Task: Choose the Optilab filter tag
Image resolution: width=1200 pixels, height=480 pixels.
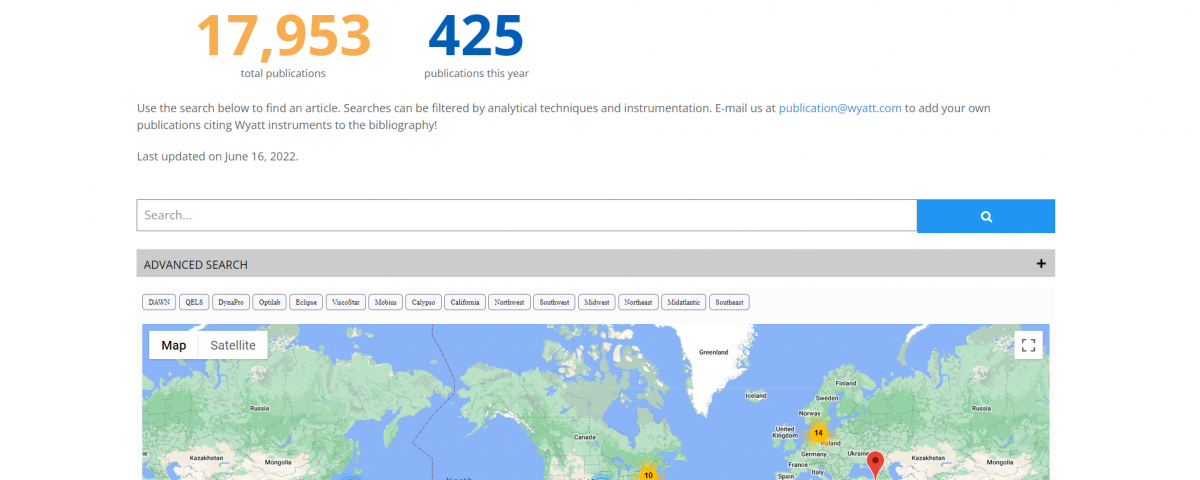Action: [269, 302]
